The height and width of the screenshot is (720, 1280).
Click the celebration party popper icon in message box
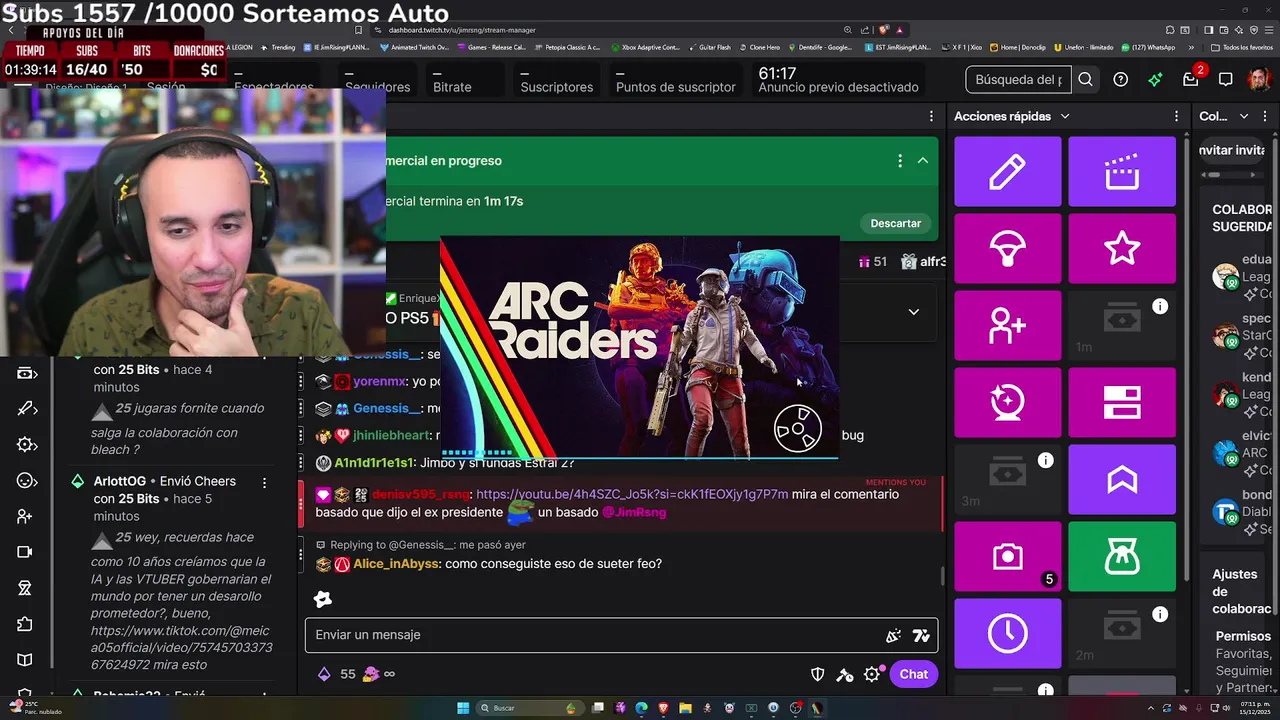tap(893, 635)
